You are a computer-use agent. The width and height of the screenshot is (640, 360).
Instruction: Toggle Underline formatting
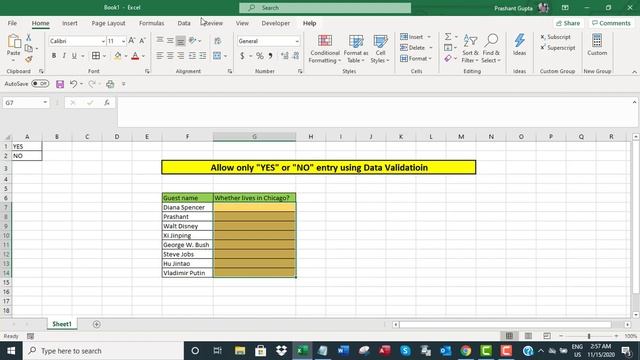(74, 56)
